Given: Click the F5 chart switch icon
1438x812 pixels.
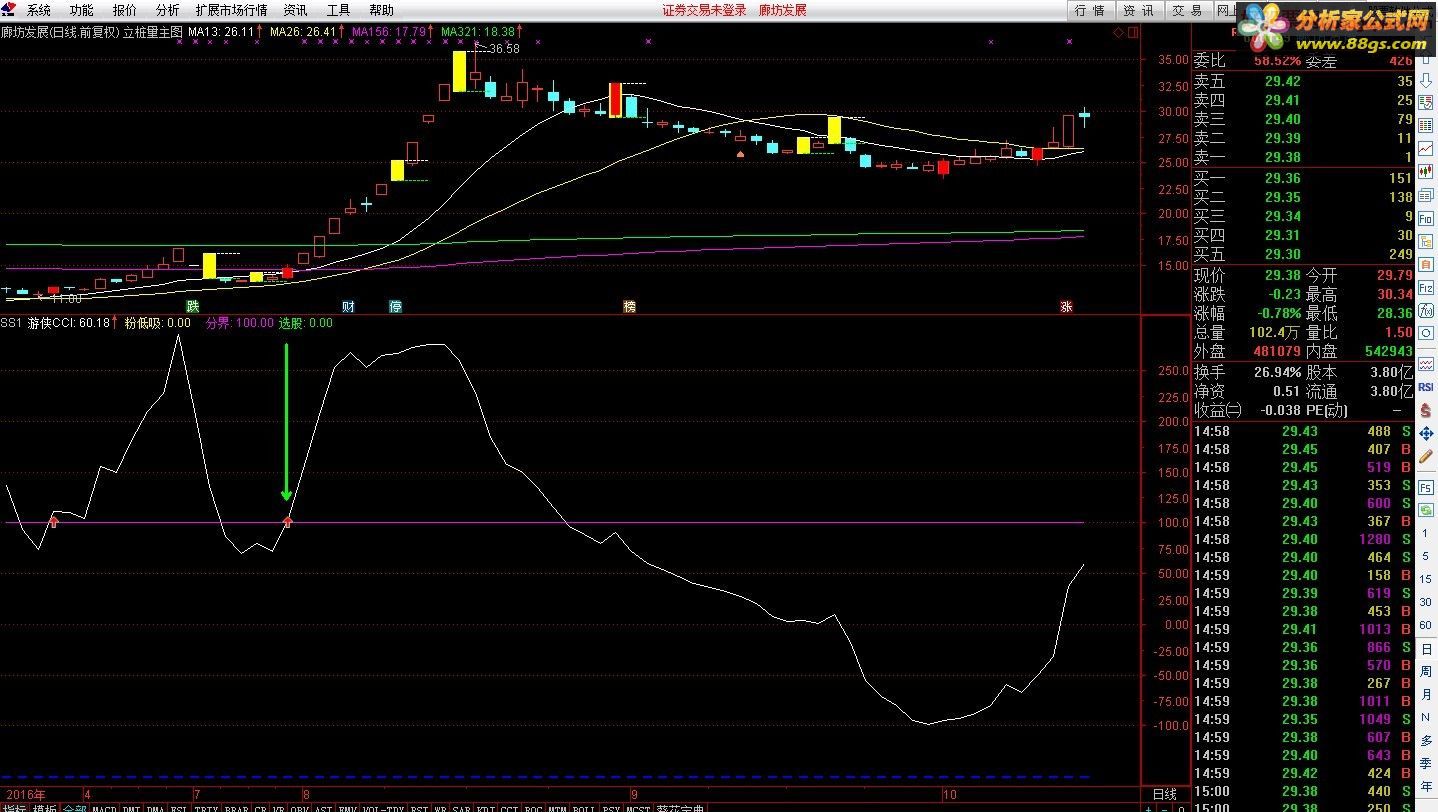Looking at the screenshot, I should tap(1427, 488).
